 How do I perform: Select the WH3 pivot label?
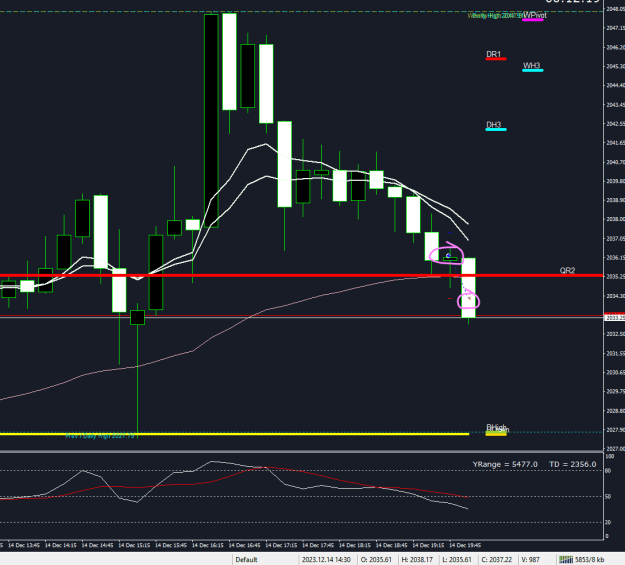click(x=531, y=65)
